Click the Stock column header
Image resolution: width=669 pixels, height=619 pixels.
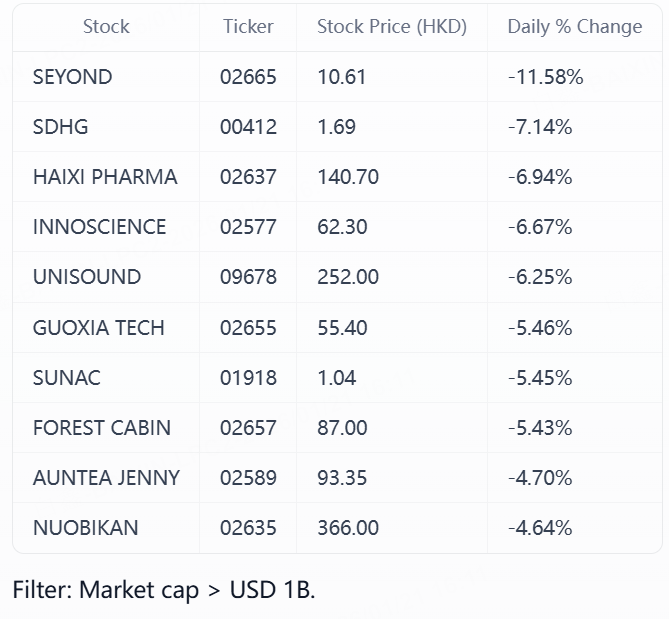(106, 27)
